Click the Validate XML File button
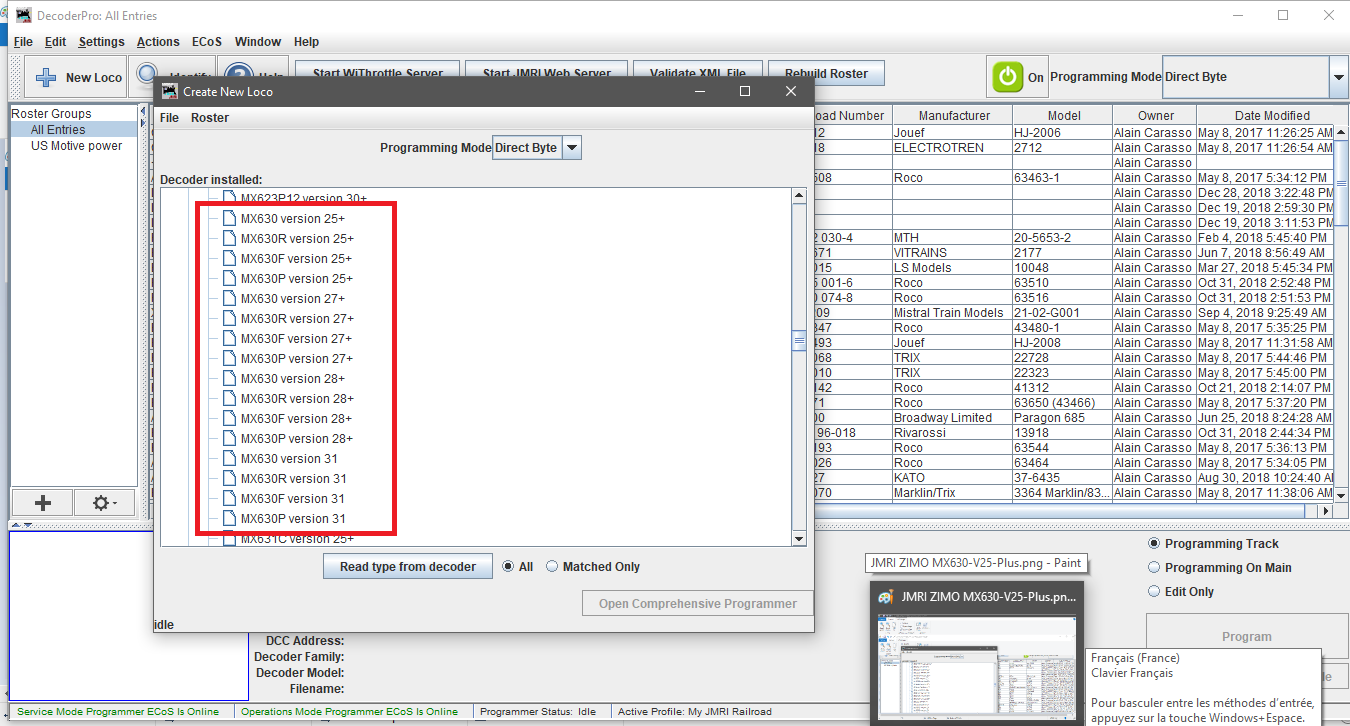The image size is (1350, 726). [x=698, y=73]
